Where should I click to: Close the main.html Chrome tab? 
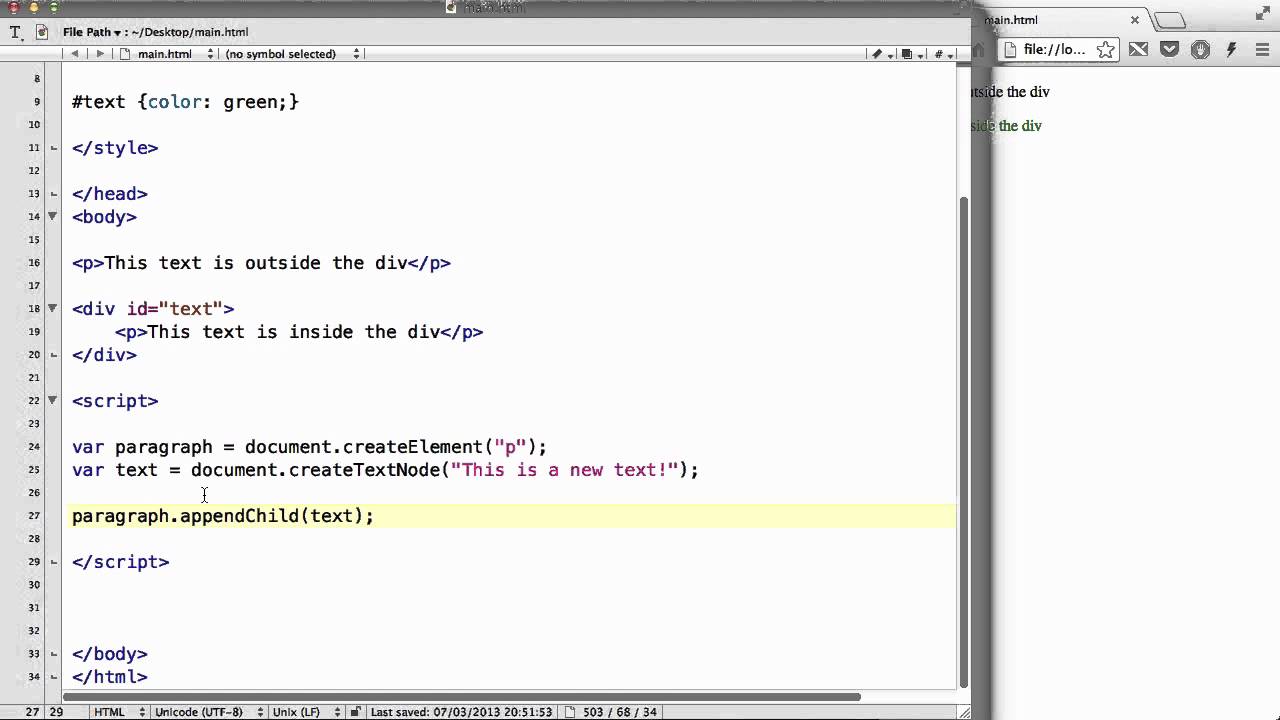pyautogui.click(x=1135, y=20)
